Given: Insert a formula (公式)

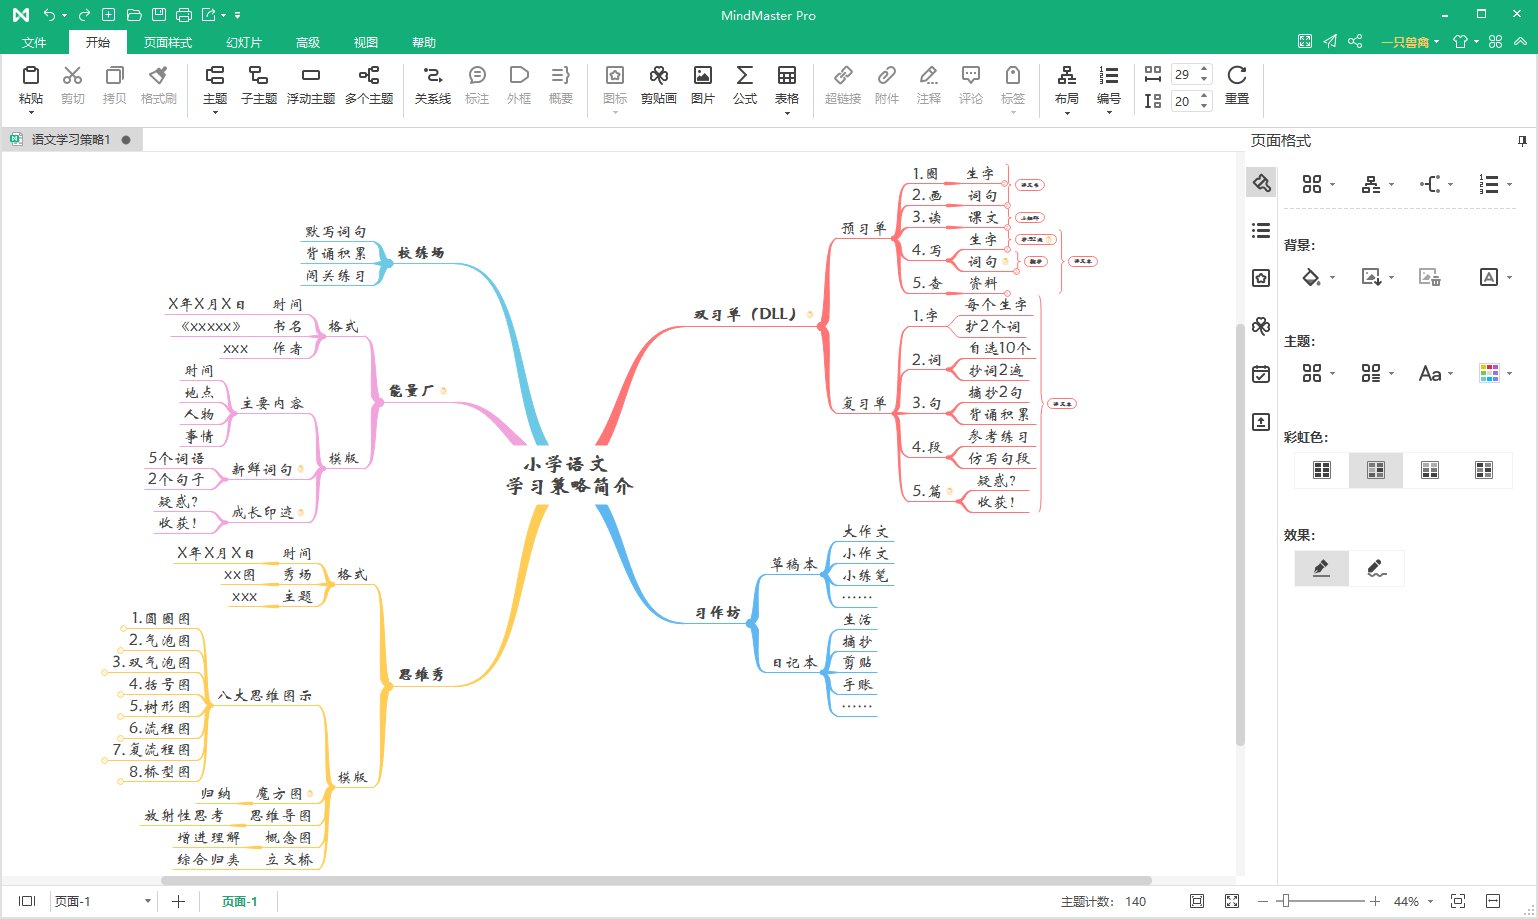Looking at the screenshot, I should (x=744, y=85).
